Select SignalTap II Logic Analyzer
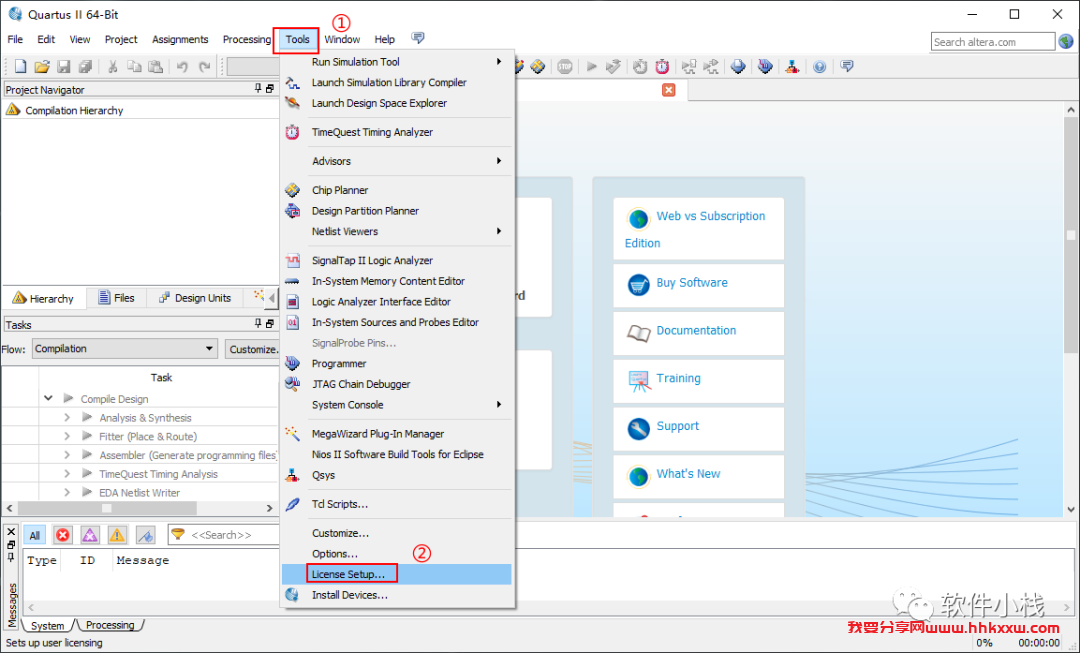This screenshot has height=653, width=1080. coord(397,260)
